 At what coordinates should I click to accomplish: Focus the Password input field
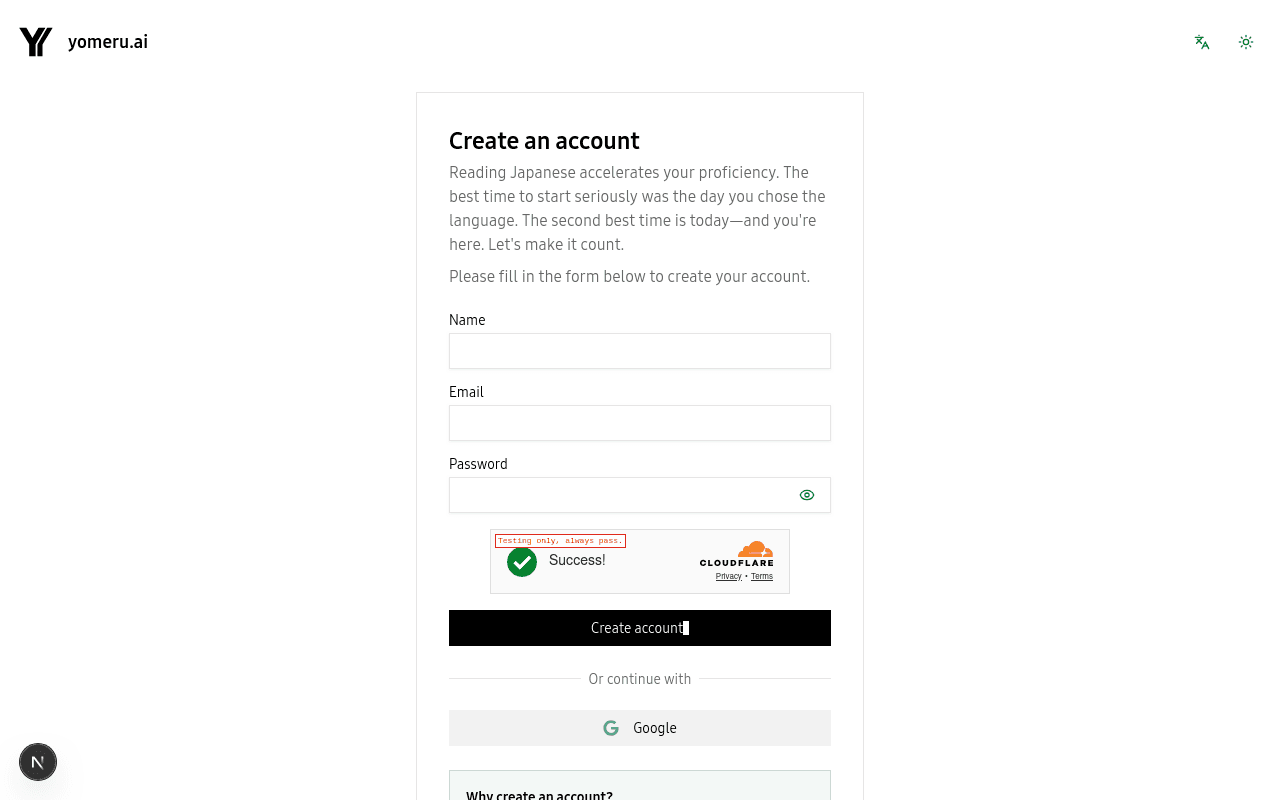pyautogui.click(x=620, y=495)
